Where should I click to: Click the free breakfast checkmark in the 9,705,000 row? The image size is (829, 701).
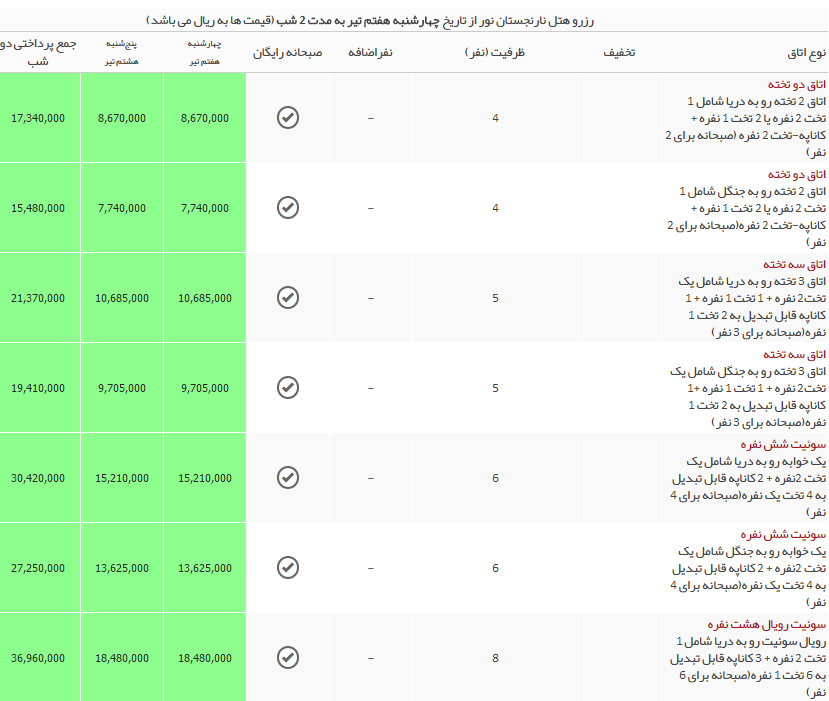(288, 387)
